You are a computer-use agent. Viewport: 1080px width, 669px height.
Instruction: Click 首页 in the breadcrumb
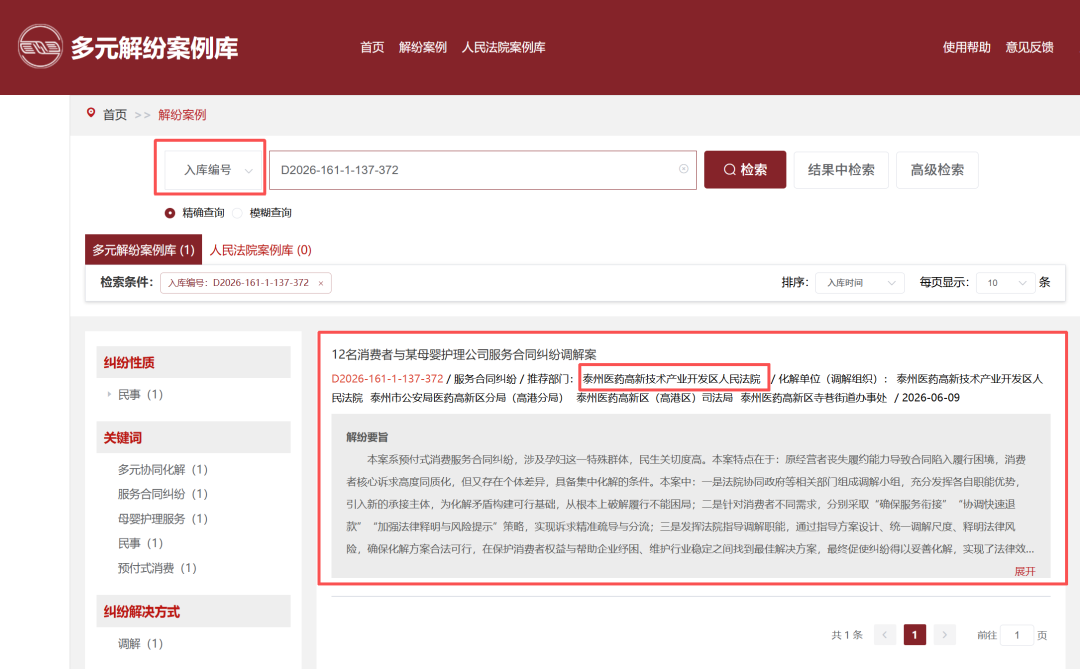(x=115, y=114)
